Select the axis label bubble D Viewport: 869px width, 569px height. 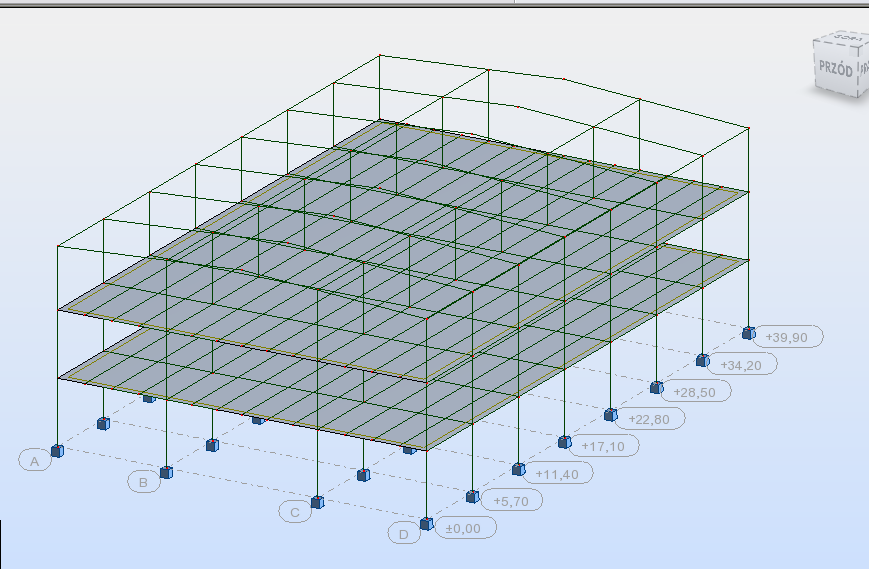pos(403,534)
